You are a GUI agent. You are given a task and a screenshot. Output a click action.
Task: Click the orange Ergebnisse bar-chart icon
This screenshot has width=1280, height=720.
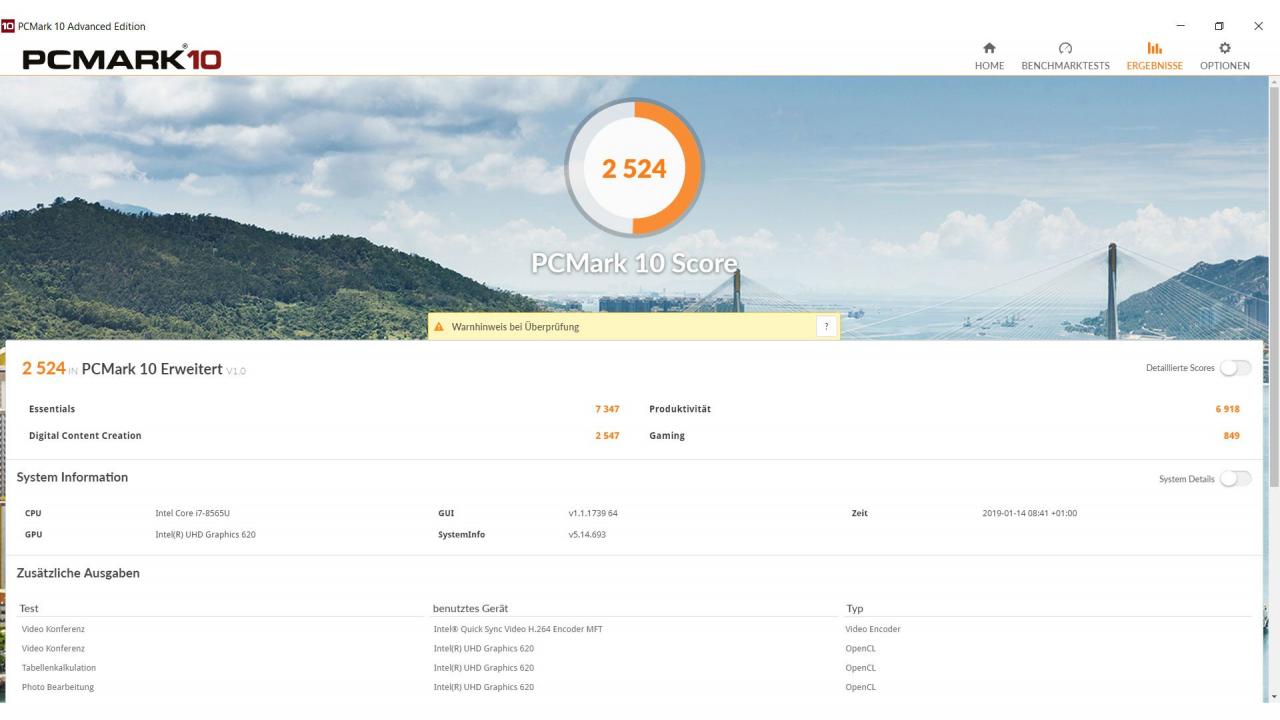click(1154, 47)
